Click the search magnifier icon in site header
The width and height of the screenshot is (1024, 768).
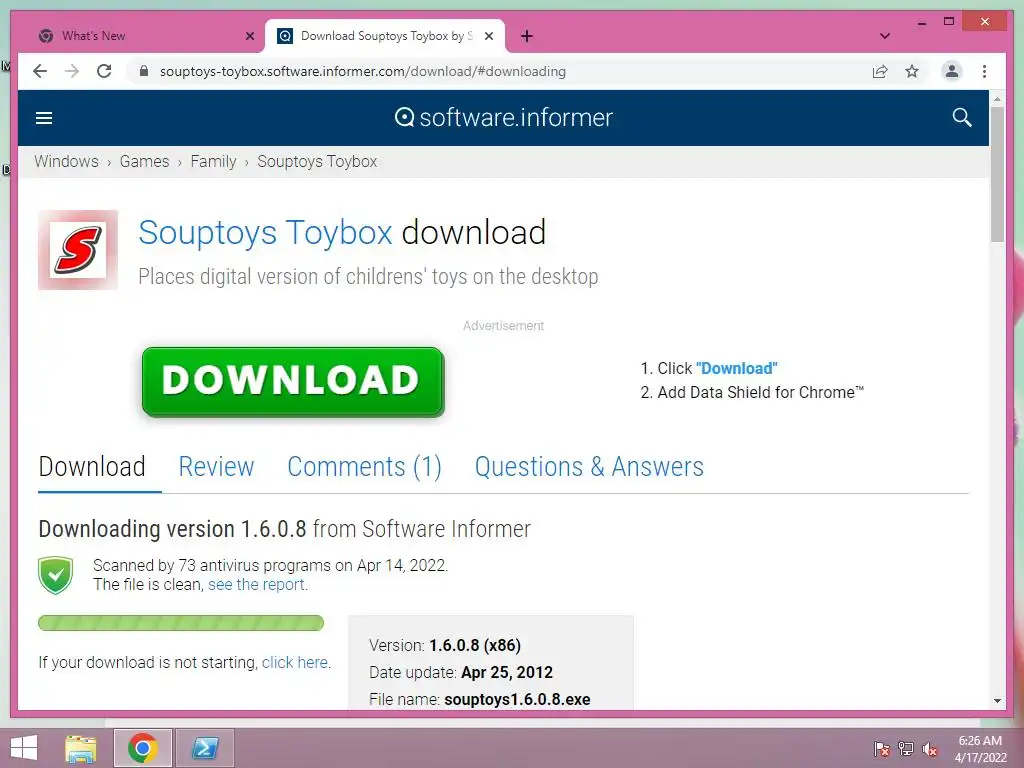(961, 118)
